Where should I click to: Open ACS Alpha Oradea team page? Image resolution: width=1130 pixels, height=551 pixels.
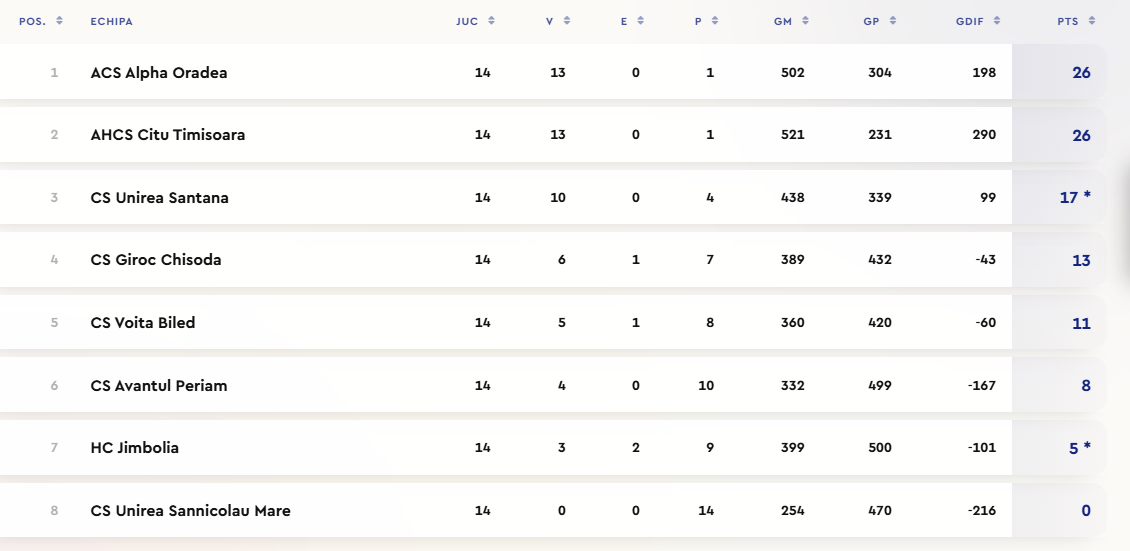point(159,73)
